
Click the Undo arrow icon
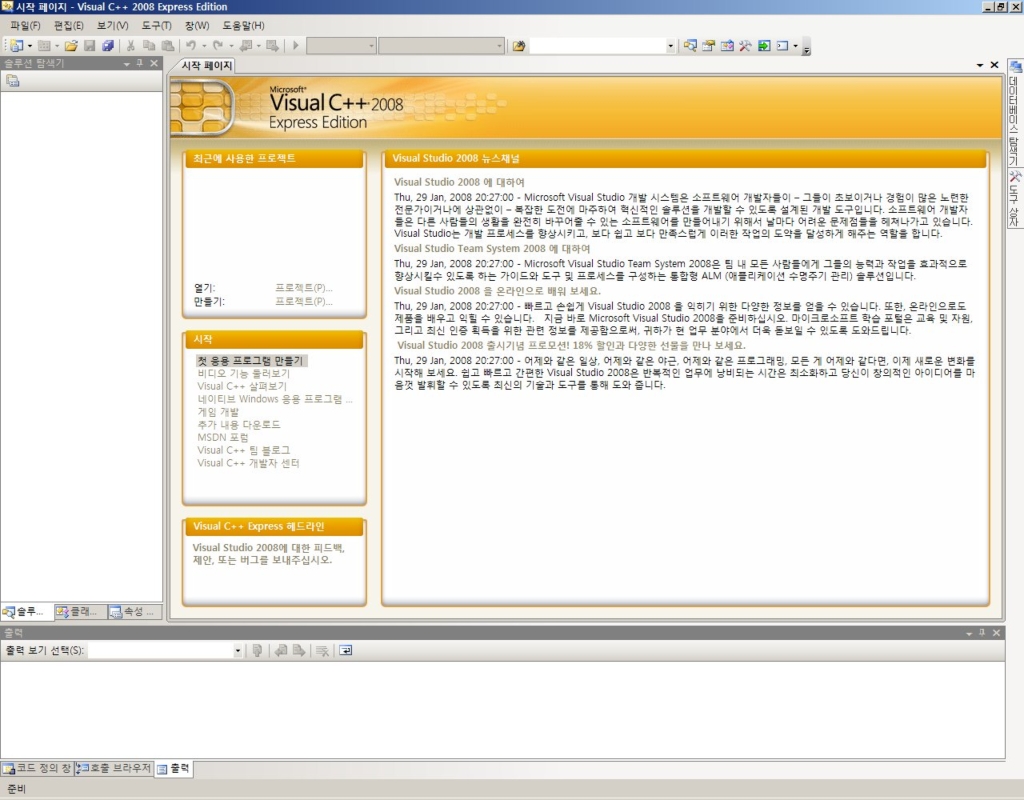(191, 46)
